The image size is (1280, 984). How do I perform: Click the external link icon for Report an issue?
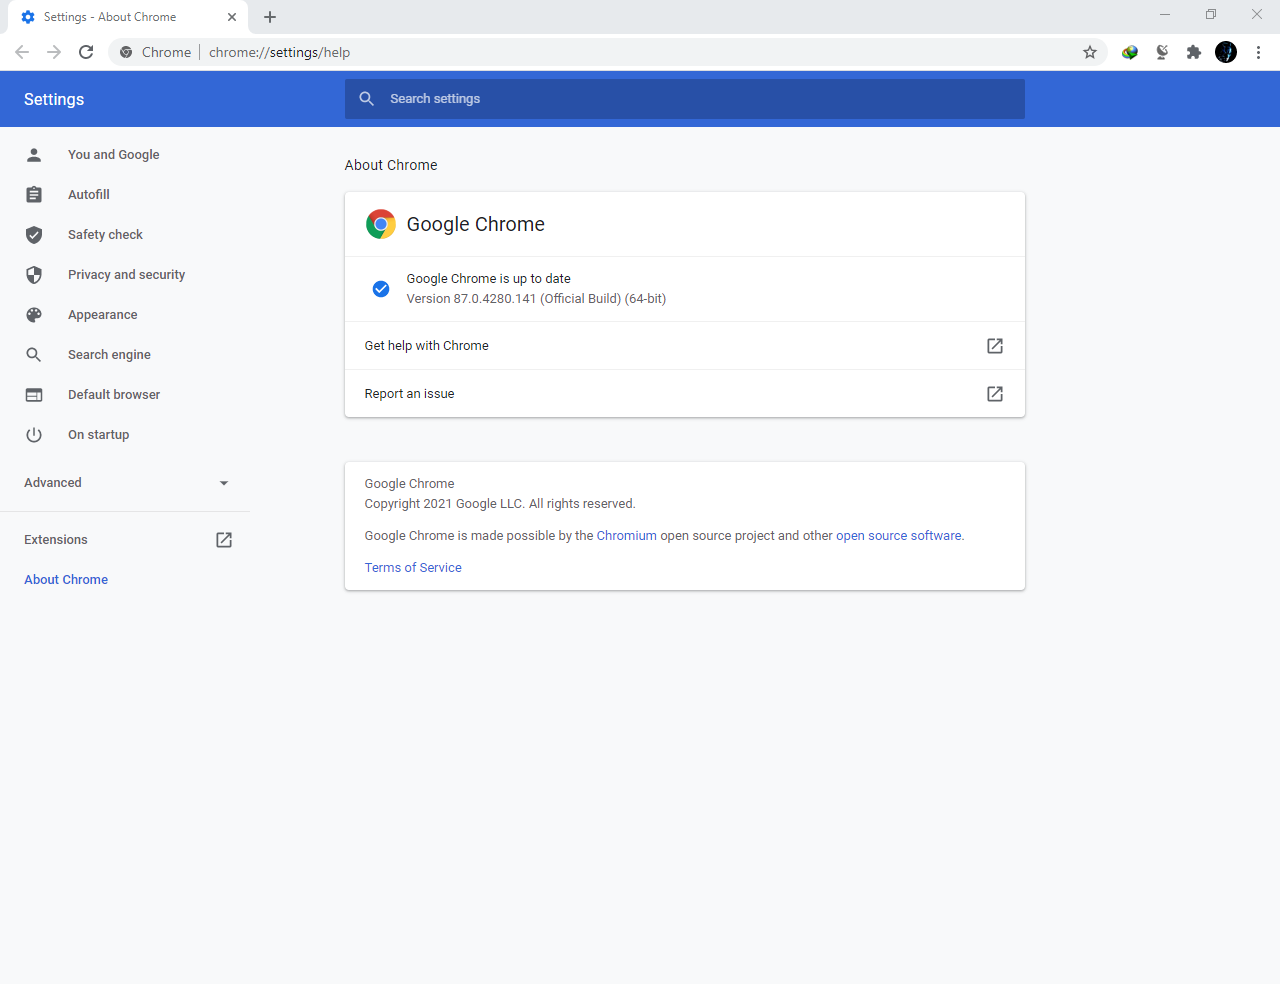click(x=995, y=394)
